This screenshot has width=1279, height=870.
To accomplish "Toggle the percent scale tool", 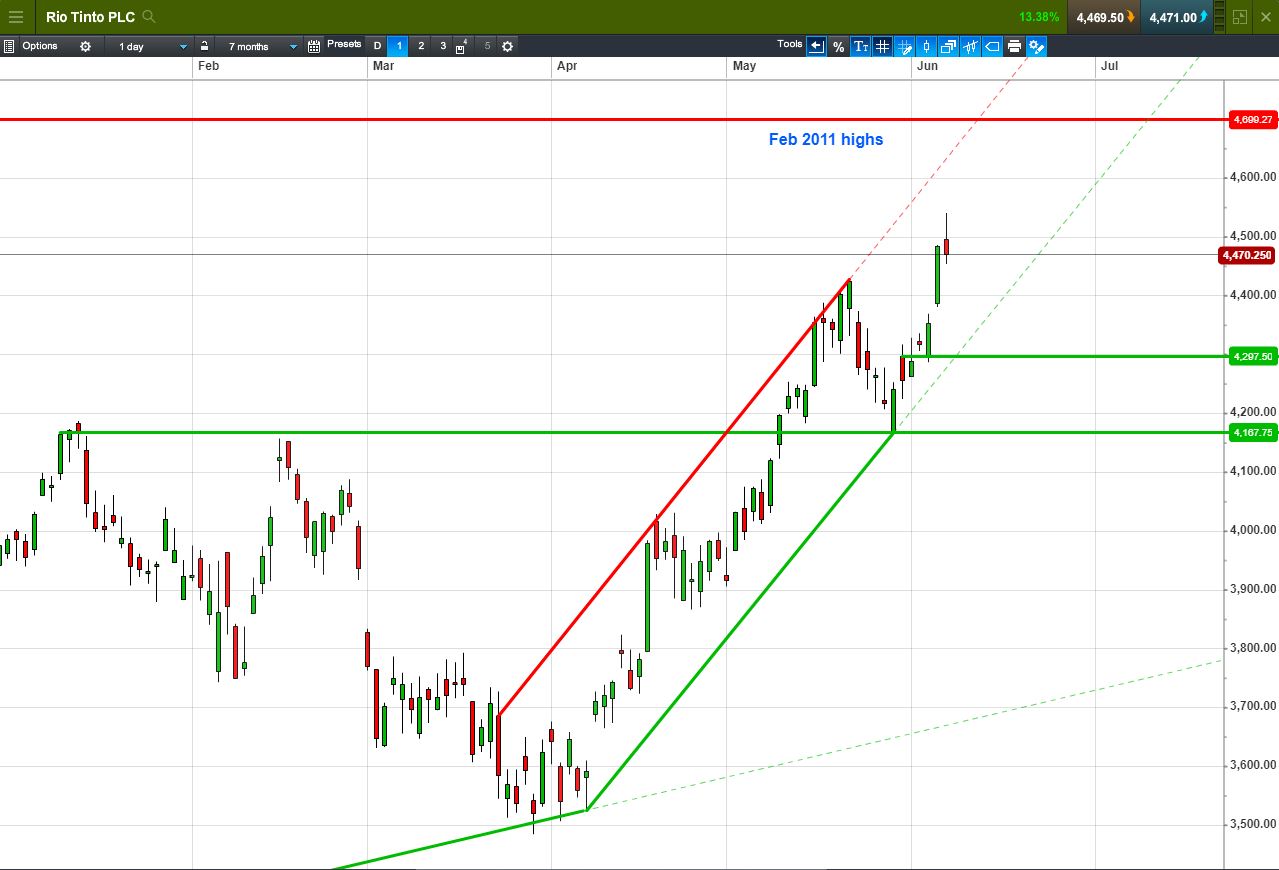I will pos(838,46).
